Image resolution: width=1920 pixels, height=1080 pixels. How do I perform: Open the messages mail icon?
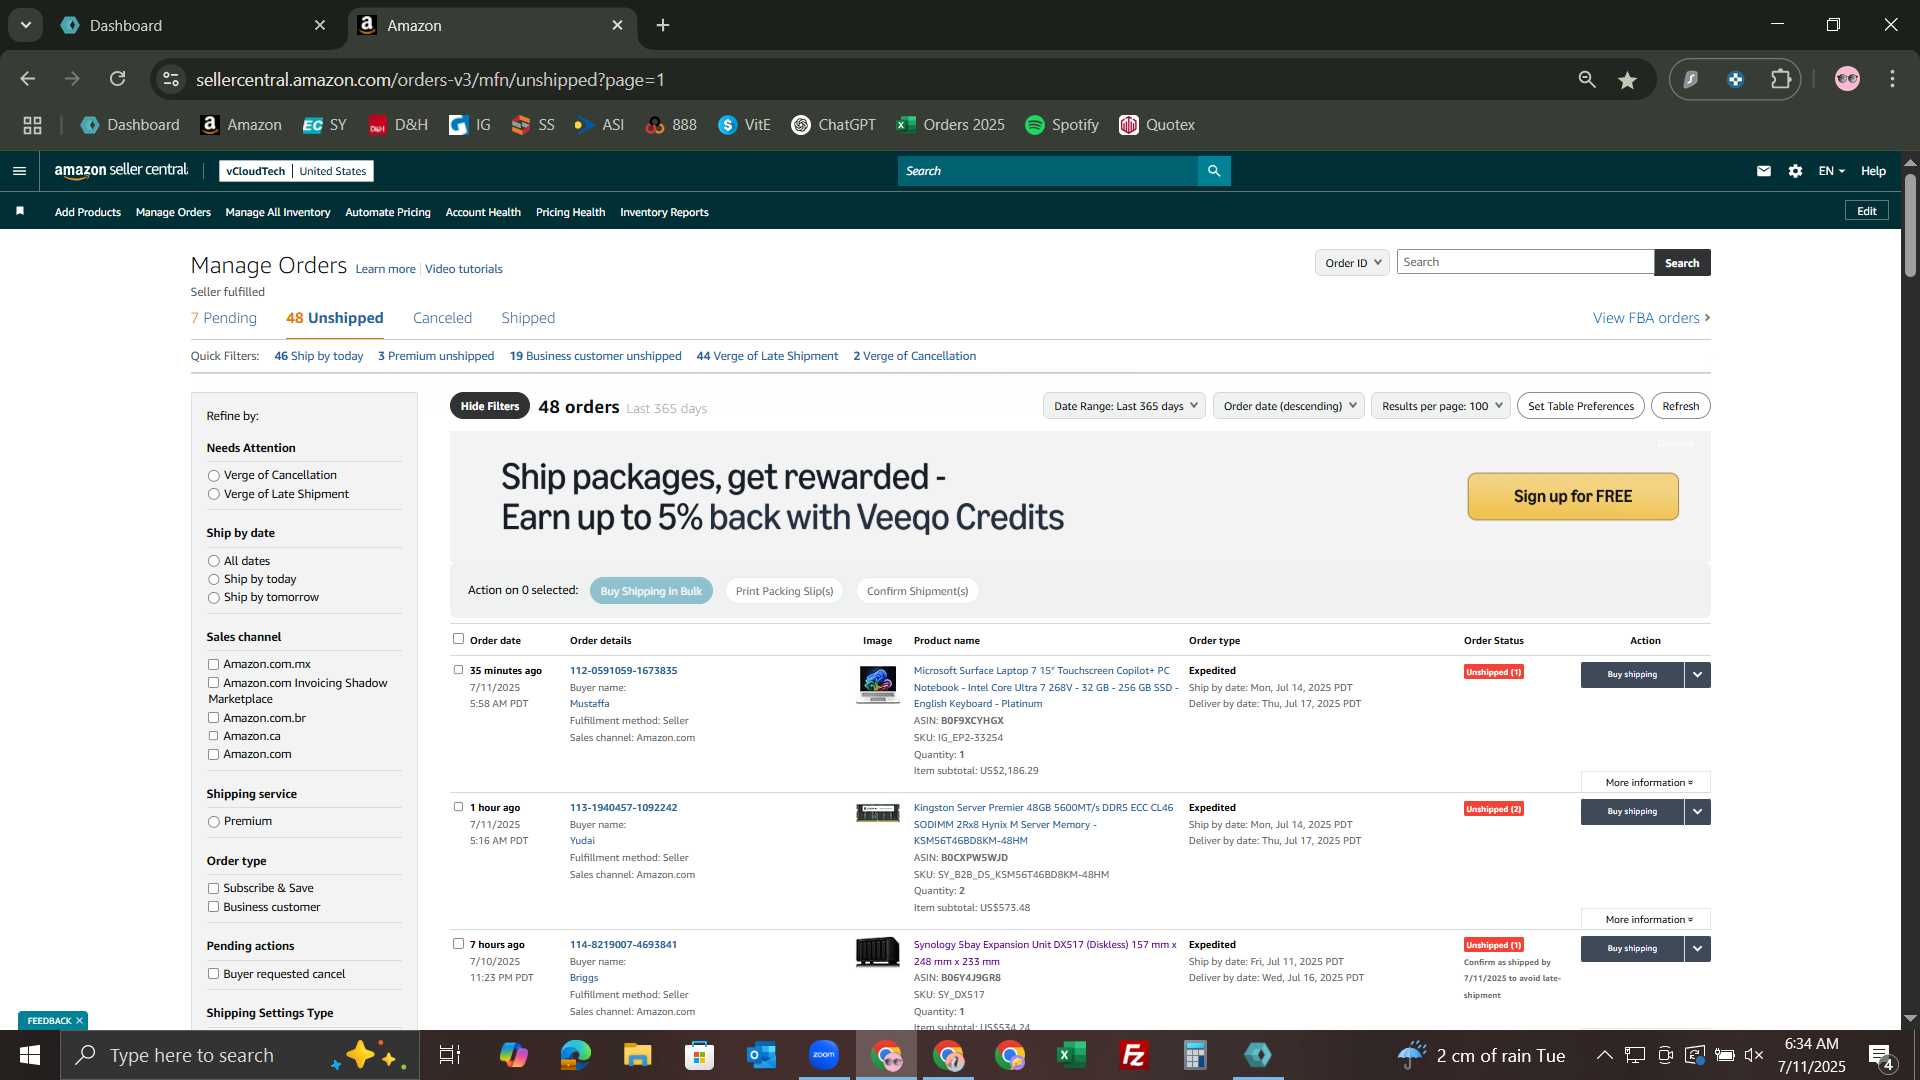point(1764,171)
